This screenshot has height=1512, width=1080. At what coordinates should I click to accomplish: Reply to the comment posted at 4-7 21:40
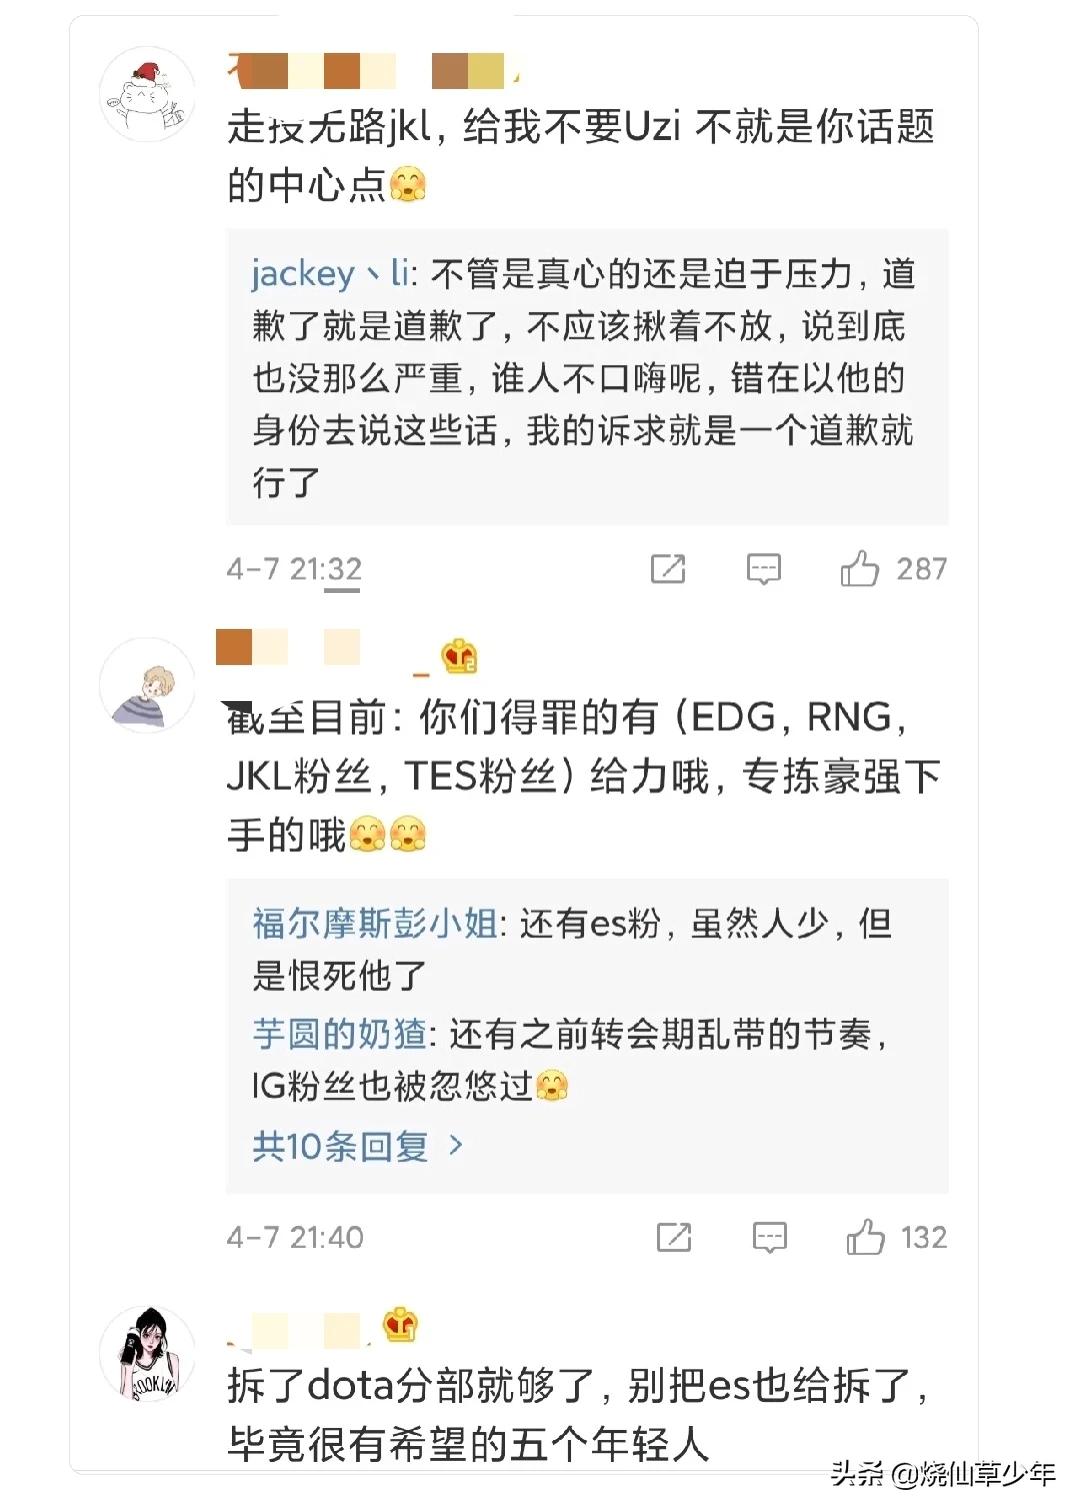coord(769,1237)
